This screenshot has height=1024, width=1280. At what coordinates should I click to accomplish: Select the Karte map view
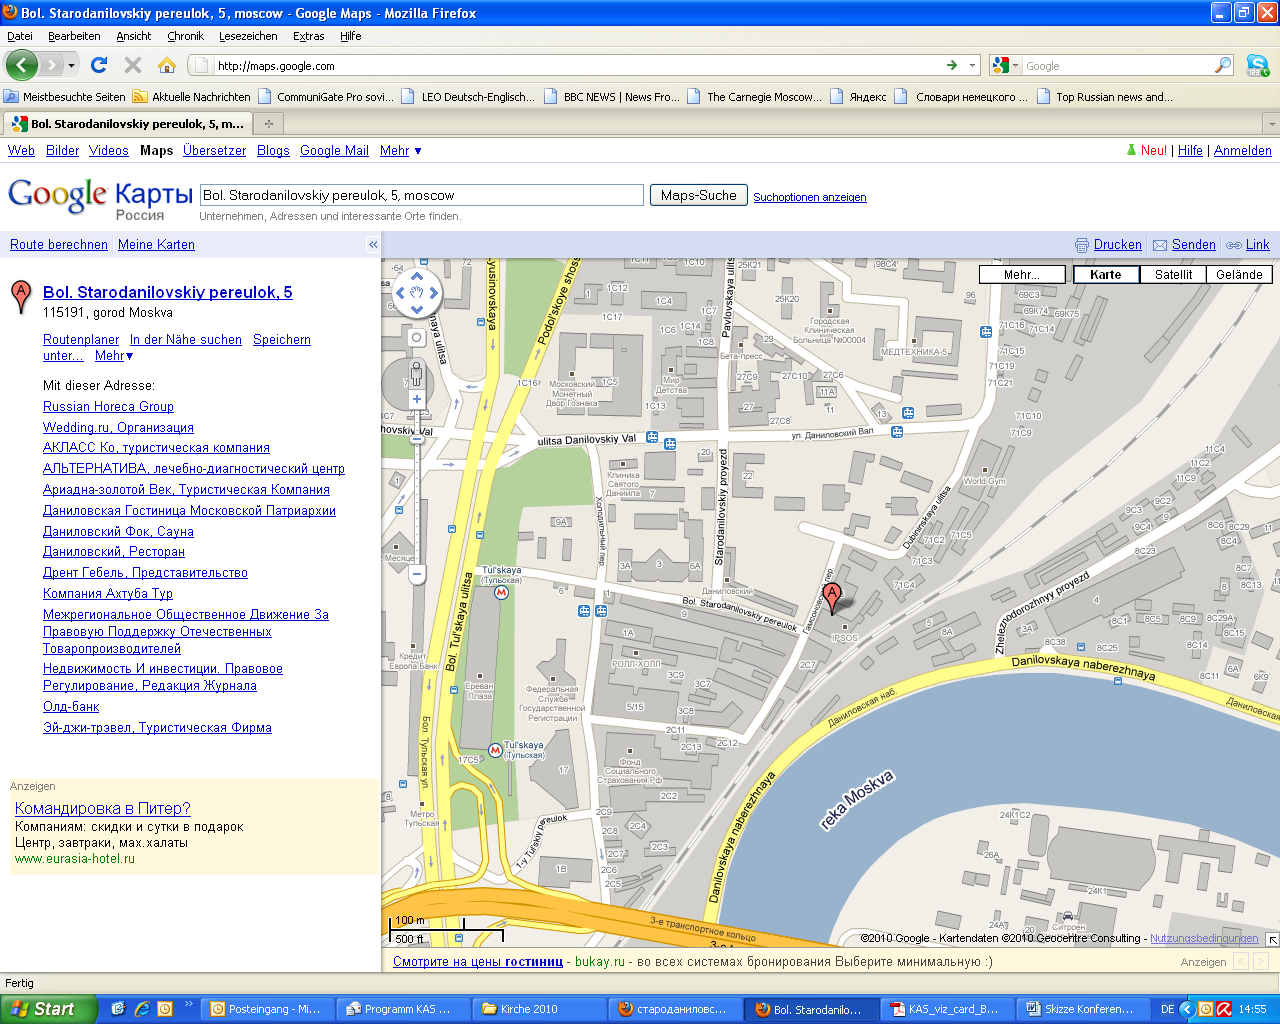pos(1106,275)
